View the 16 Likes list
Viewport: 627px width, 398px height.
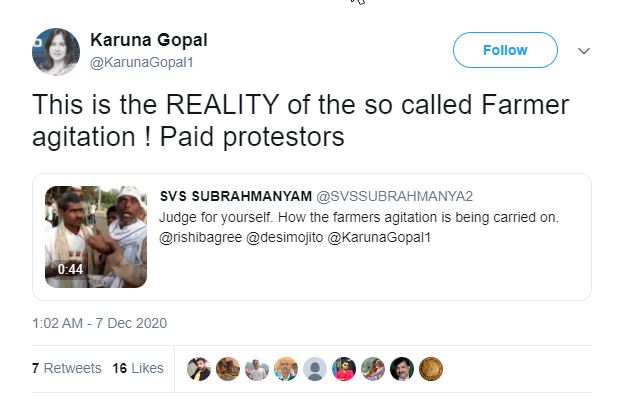click(x=138, y=368)
